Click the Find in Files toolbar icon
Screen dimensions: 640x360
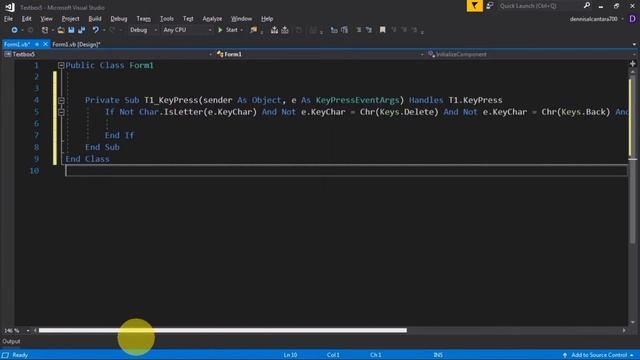click(x=254, y=30)
